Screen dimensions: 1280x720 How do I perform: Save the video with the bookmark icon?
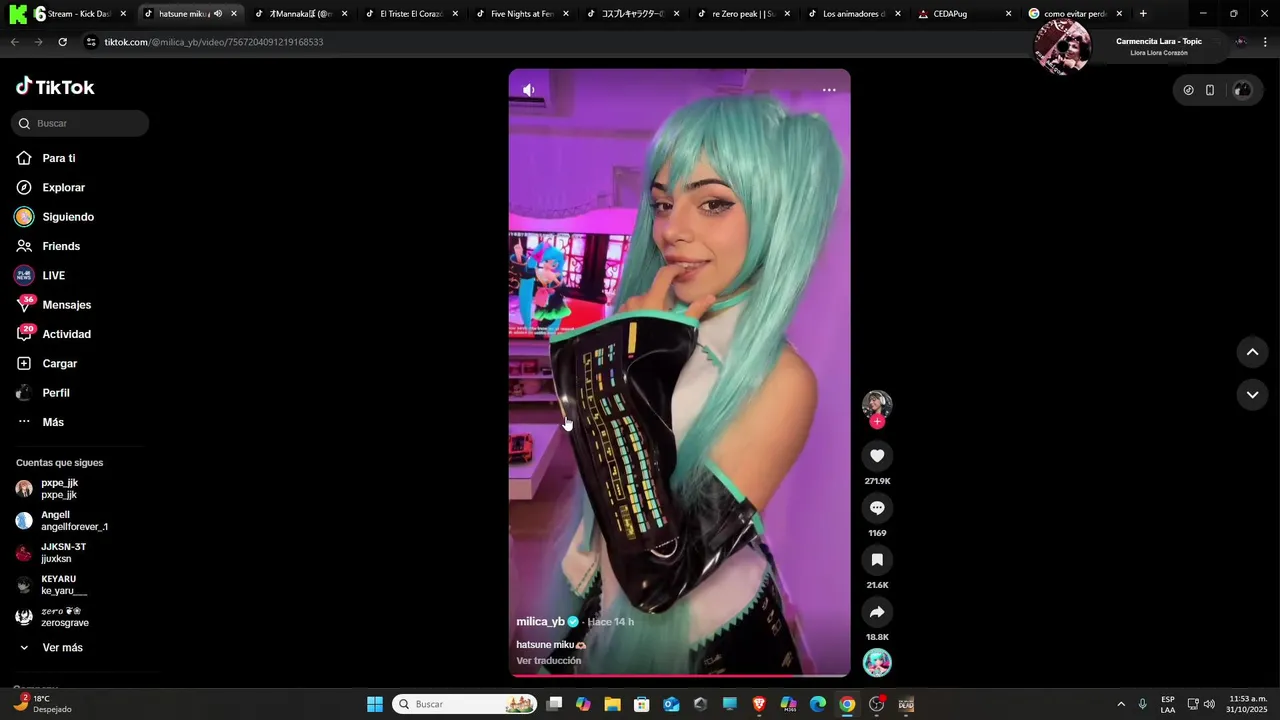pyautogui.click(x=877, y=560)
